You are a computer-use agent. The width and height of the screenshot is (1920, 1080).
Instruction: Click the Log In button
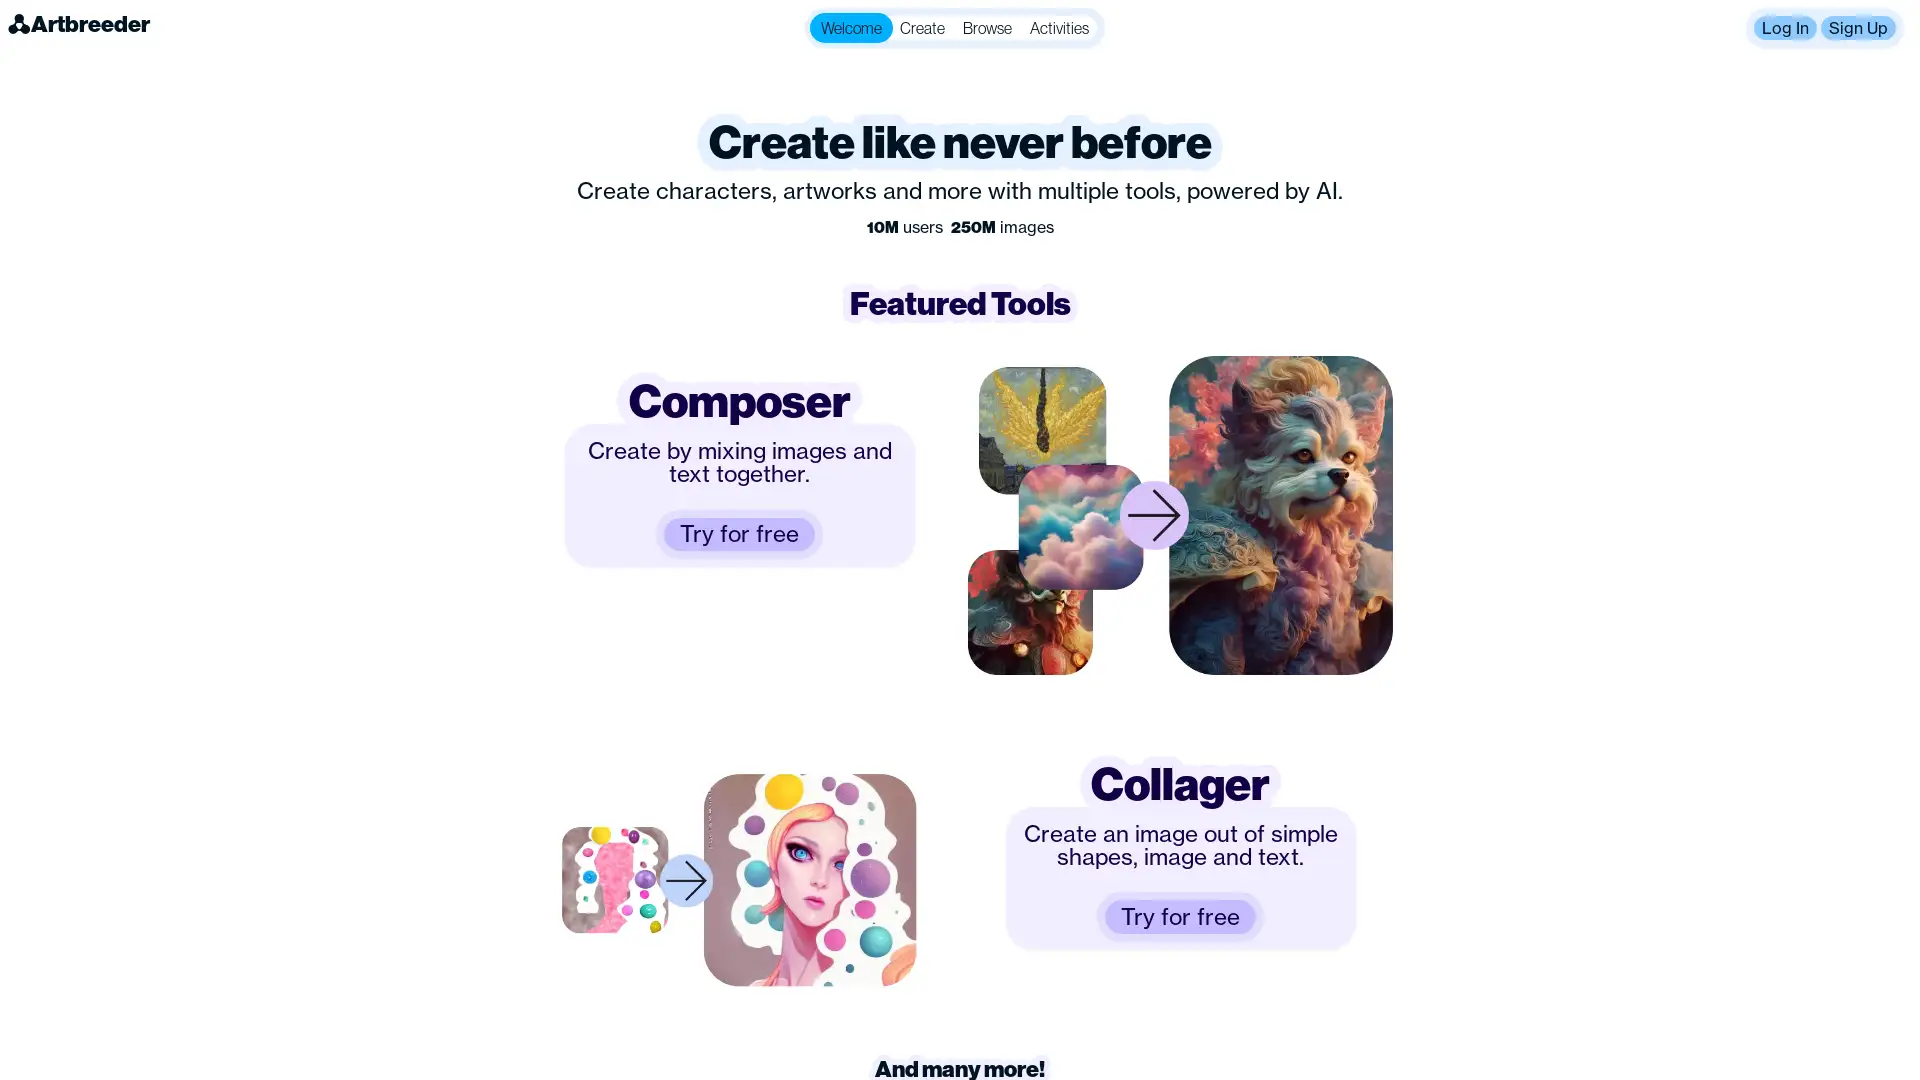pyautogui.click(x=1784, y=26)
